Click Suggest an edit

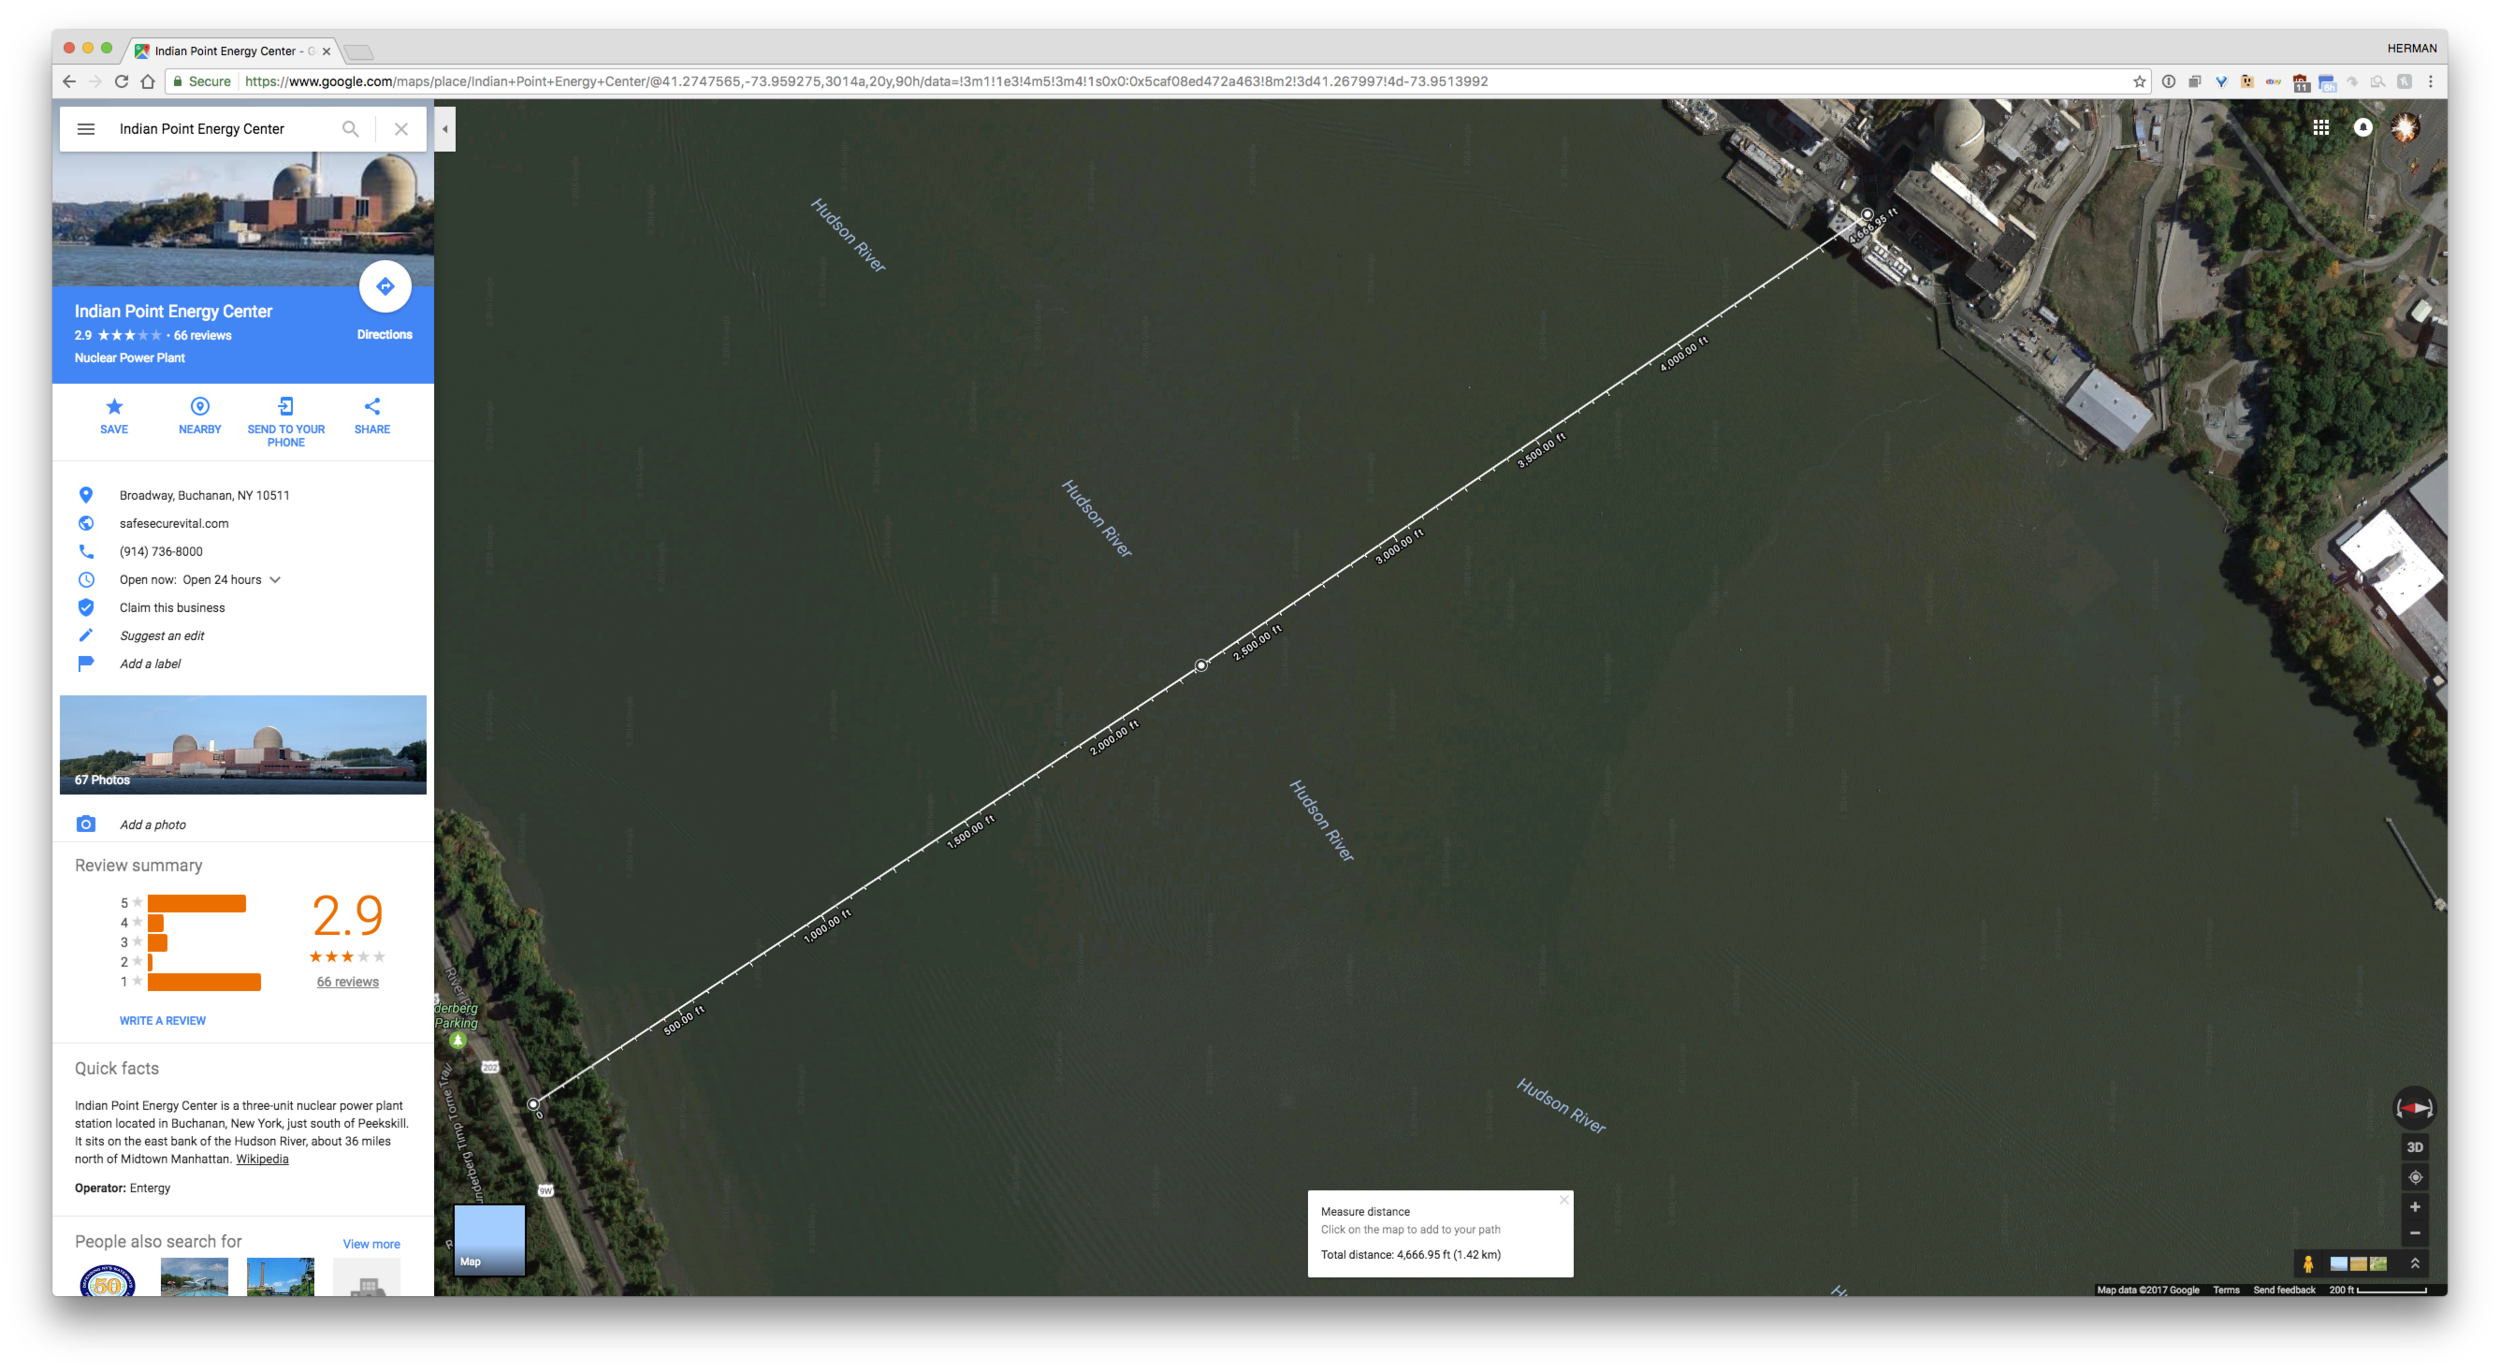(162, 636)
